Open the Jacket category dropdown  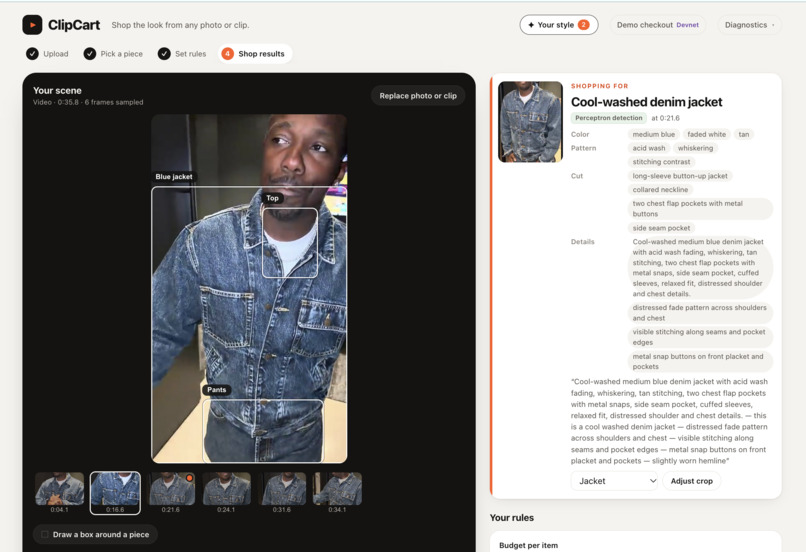click(614, 481)
